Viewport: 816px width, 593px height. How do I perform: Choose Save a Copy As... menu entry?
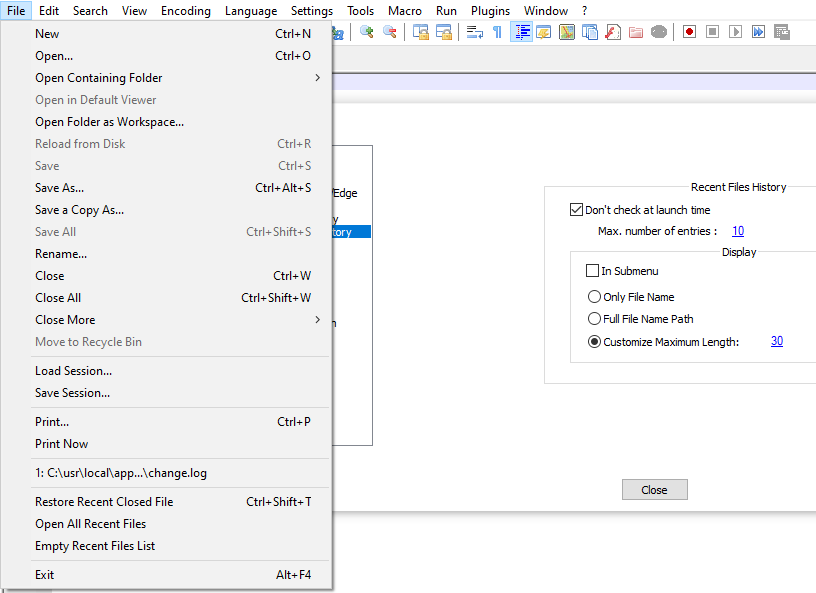(x=166, y=210)
